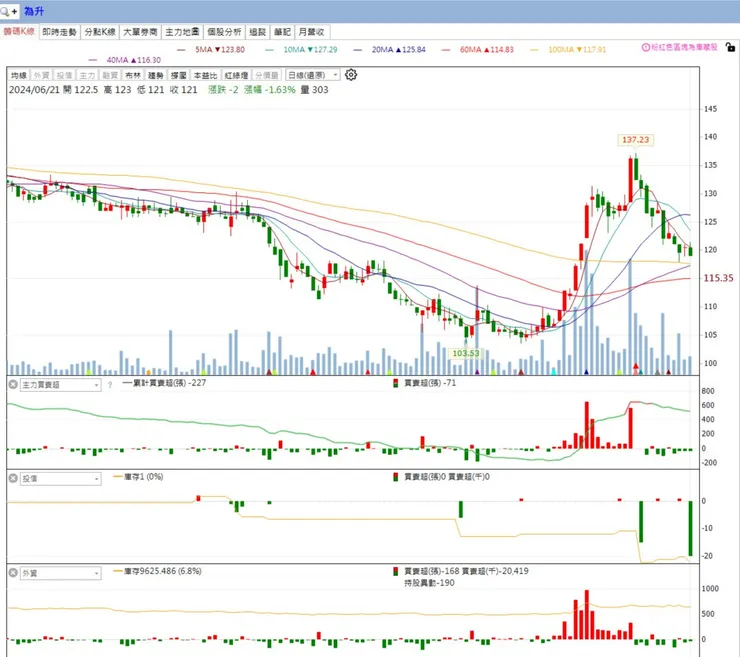Open the 日線(還原) period dropdown
740x657 pixels.
click(312, 75)
